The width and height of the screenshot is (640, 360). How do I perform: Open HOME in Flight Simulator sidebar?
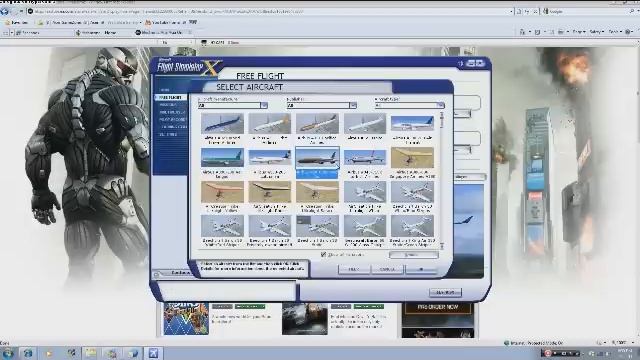pyautogui.click(x=165, y=90)
